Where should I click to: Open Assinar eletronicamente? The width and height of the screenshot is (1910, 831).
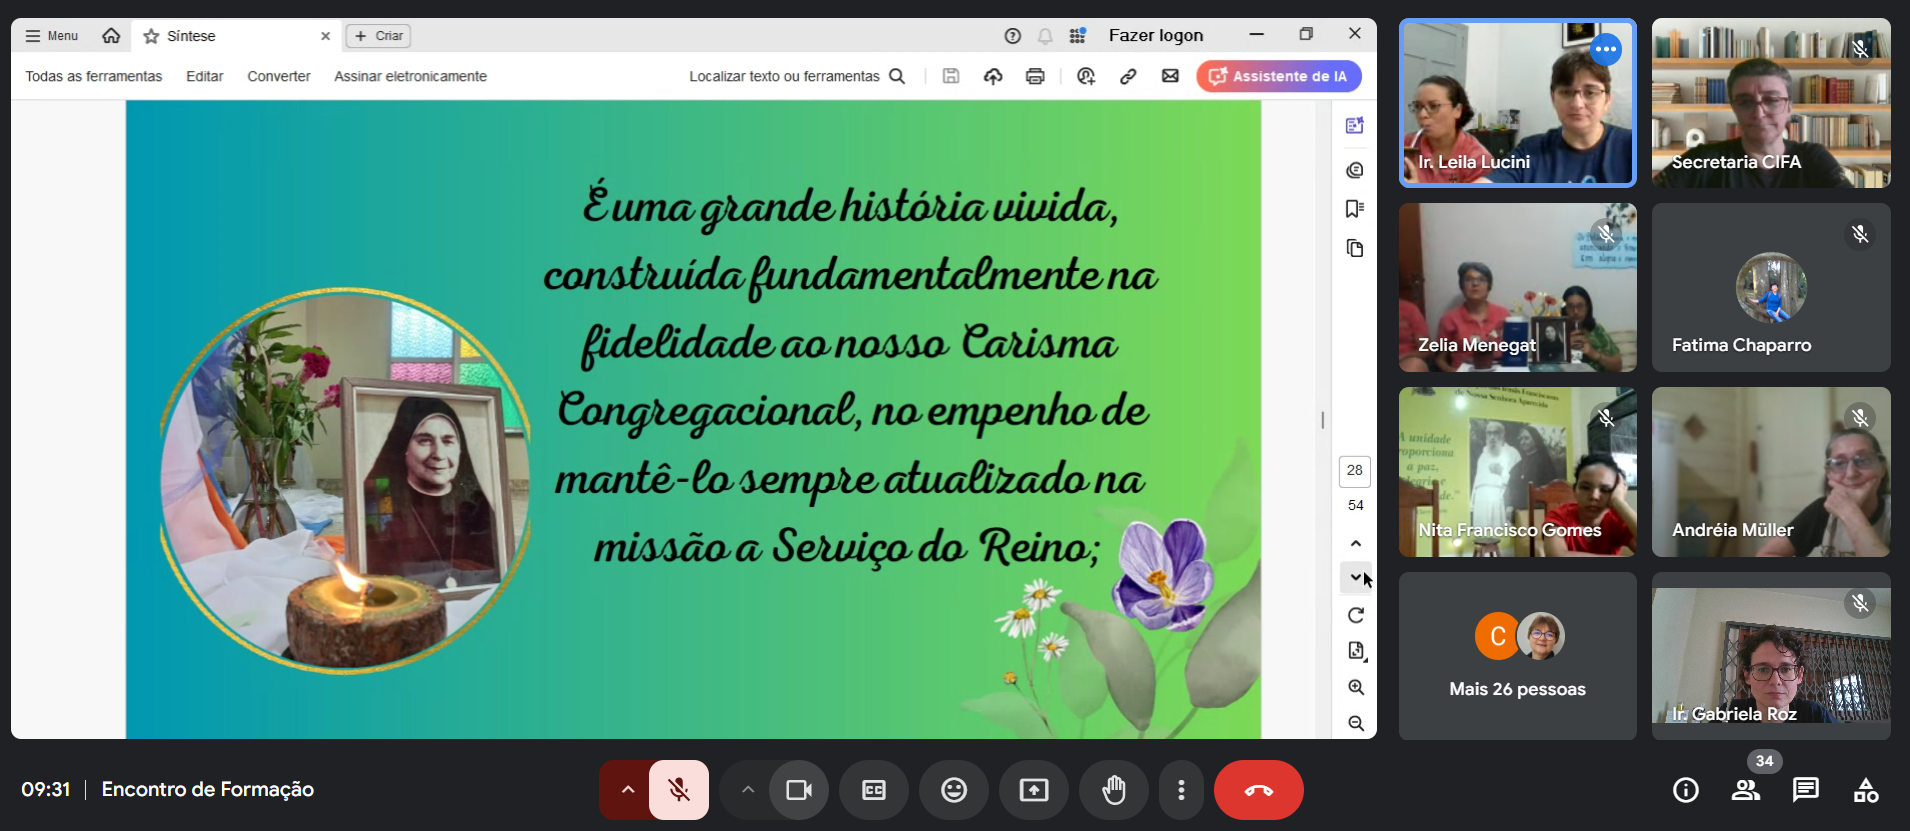tap(411, 76)
